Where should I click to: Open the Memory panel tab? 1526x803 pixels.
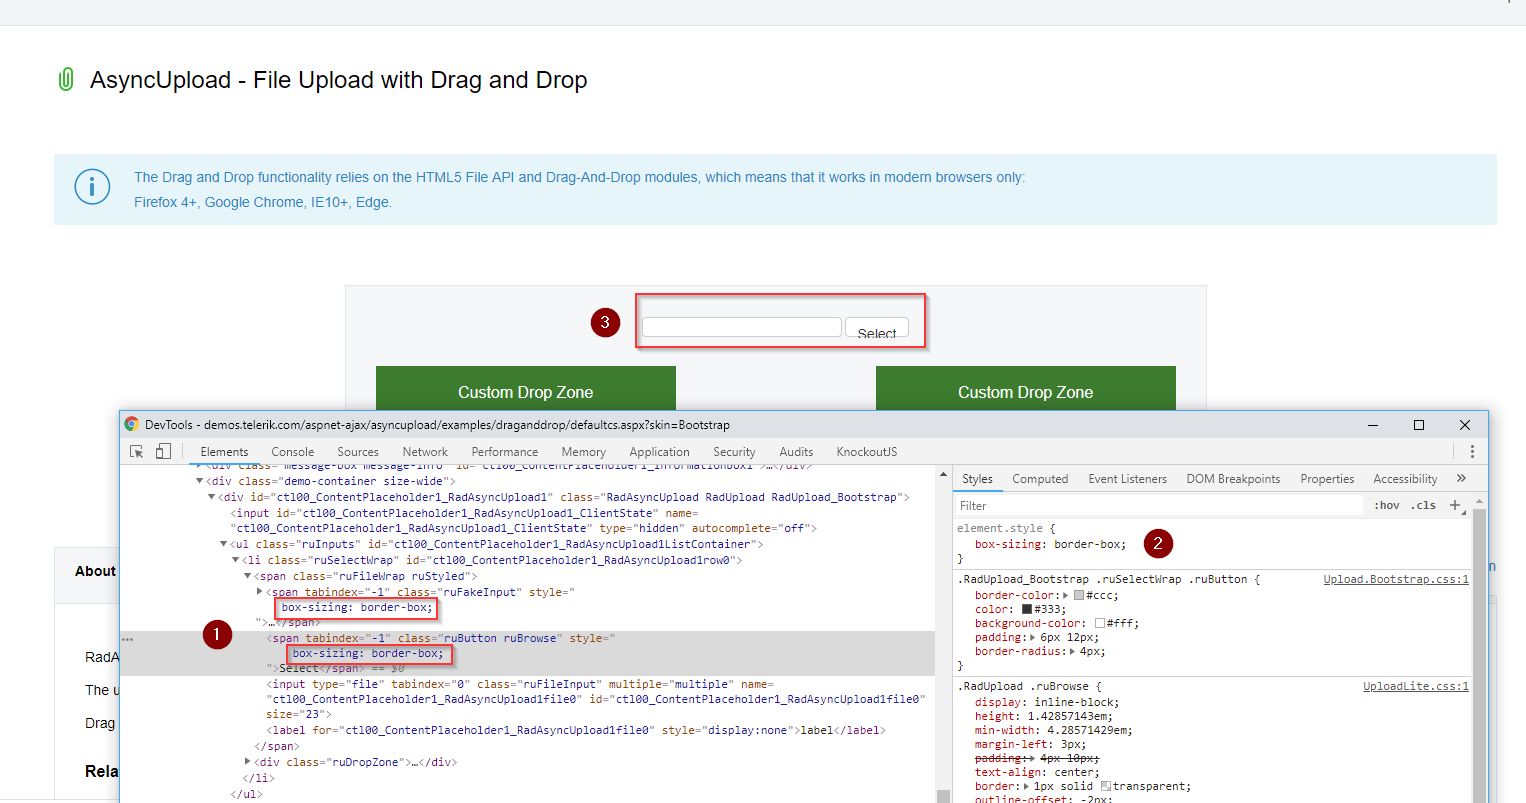(x=584, y=452)
